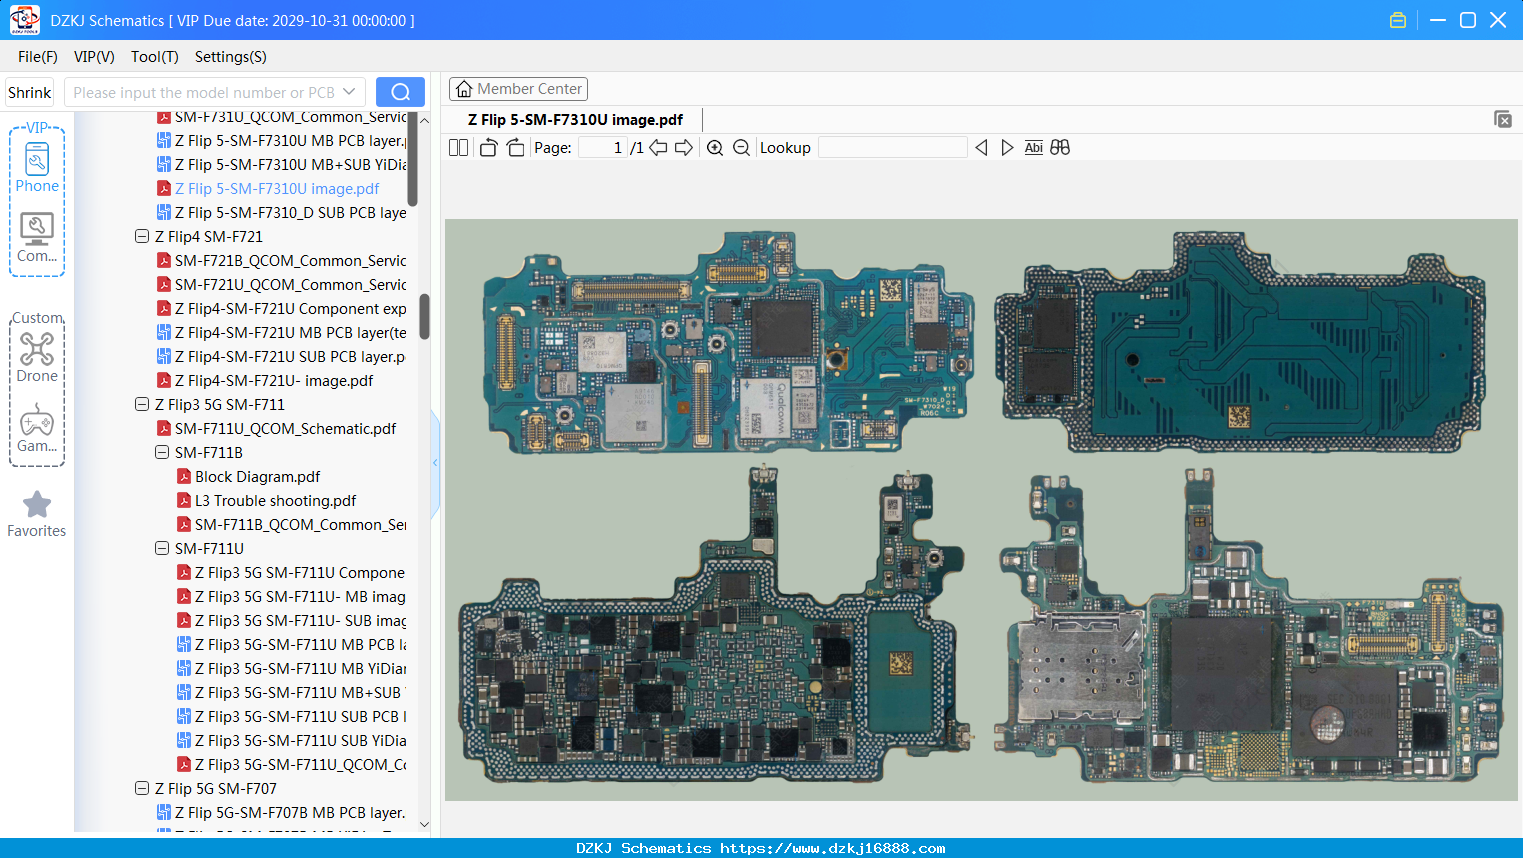Open Z Flip 5-SM-F7310U MB+SUB YiDia file

tap(282, 165)
